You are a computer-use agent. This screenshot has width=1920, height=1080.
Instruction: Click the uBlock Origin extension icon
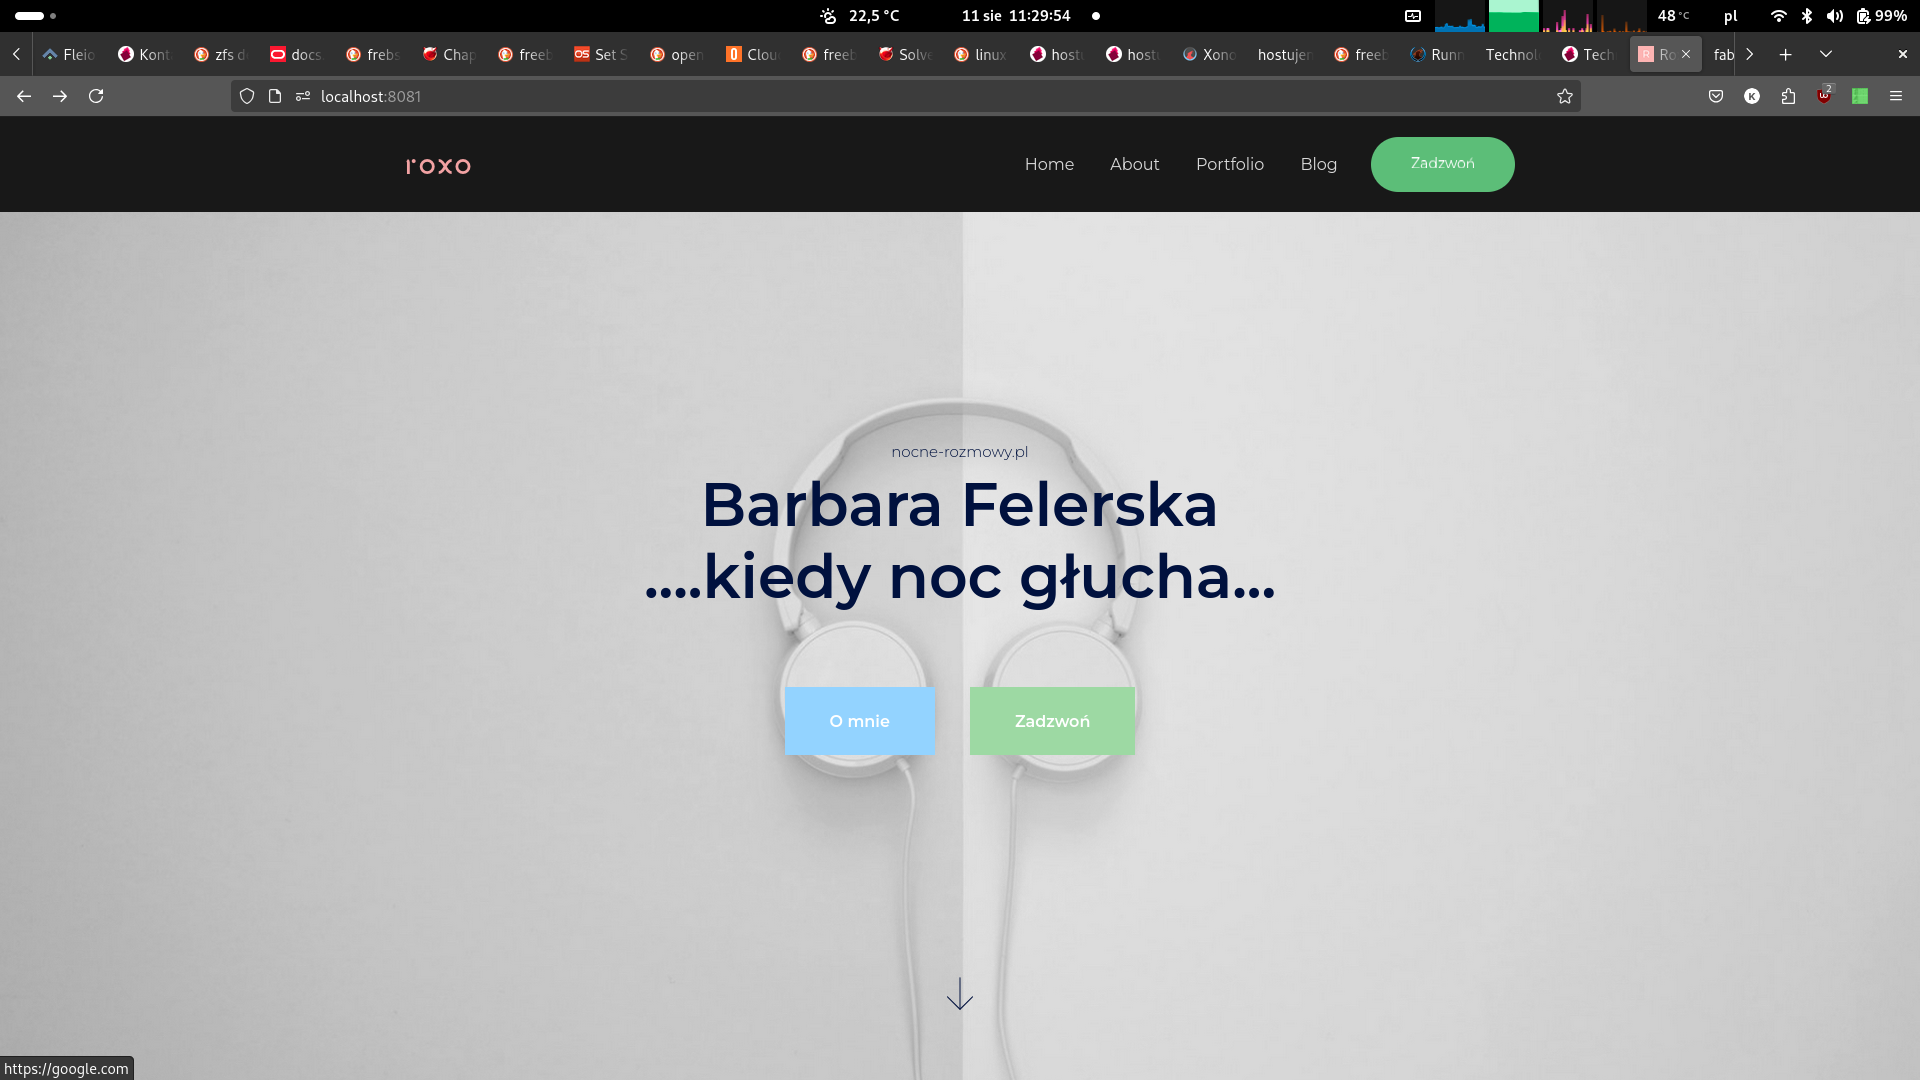(x=1824, y=96)
